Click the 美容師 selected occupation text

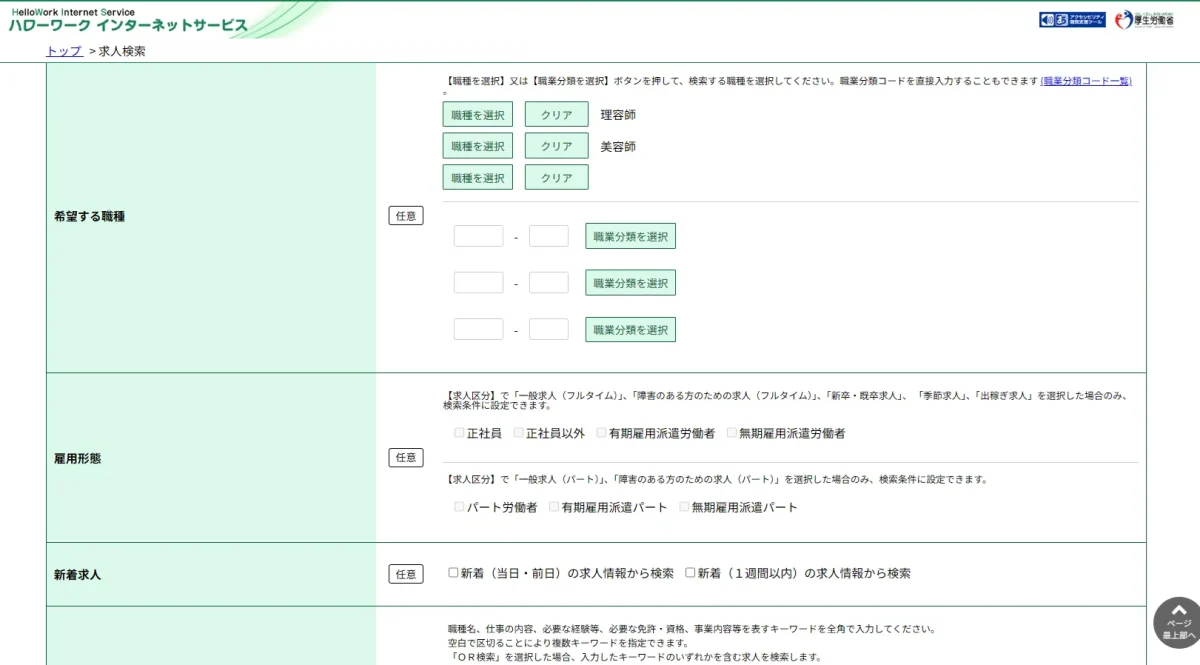pos(618,146)
